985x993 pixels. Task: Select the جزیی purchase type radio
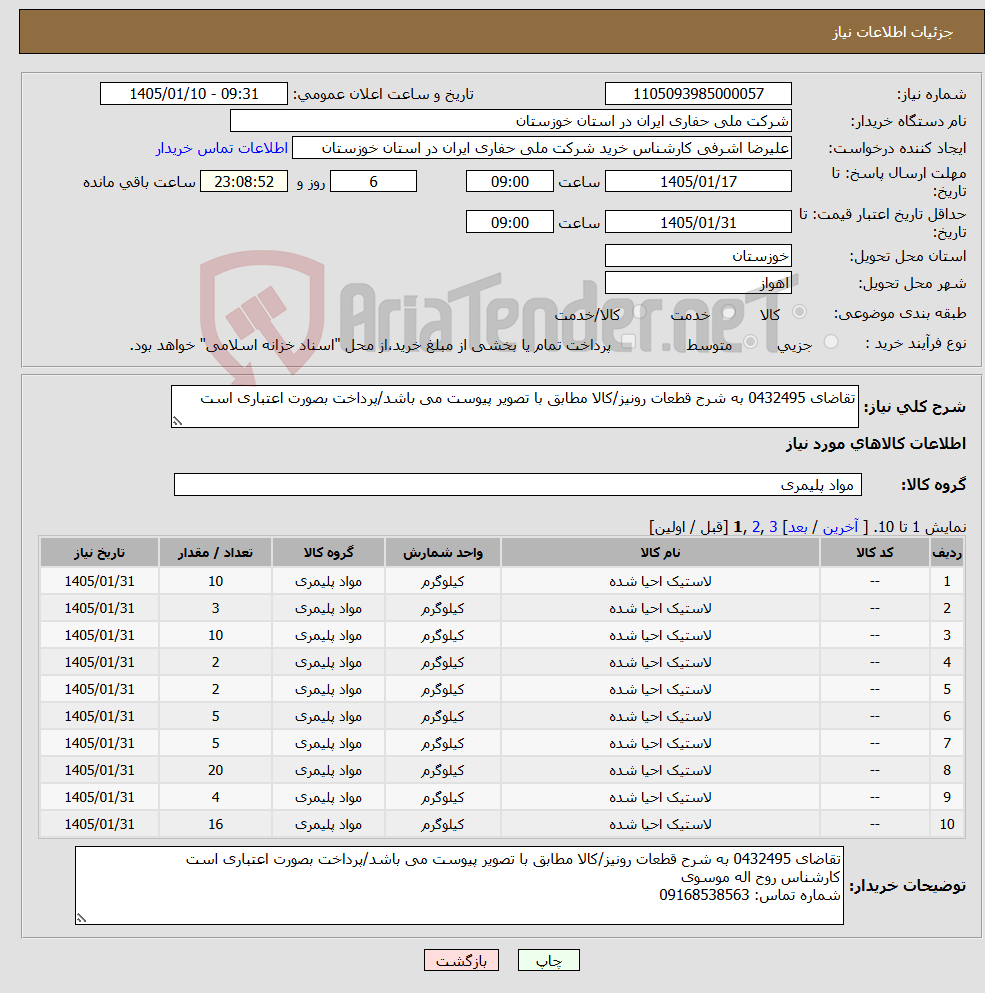(x=830, y=342)
